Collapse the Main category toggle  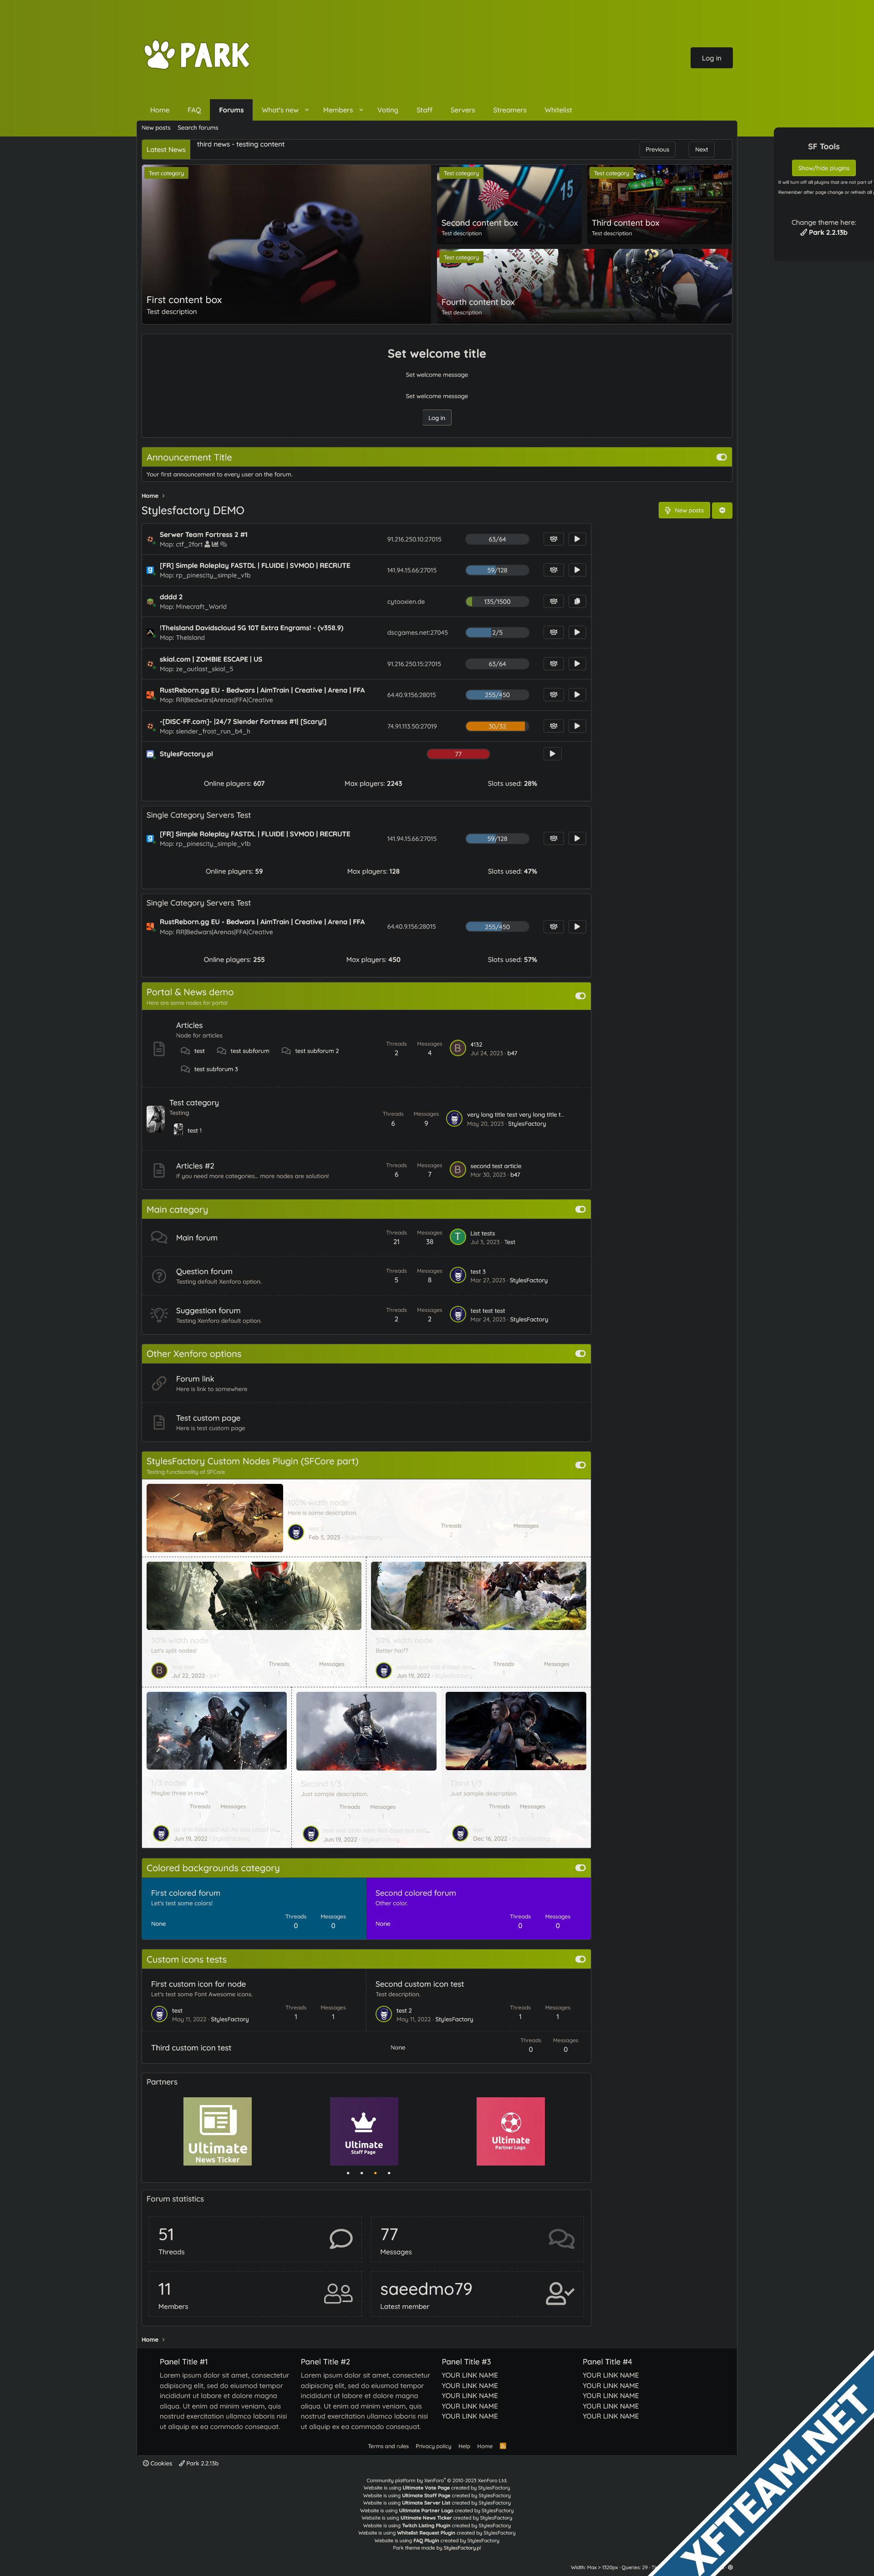coord(580,1209)
